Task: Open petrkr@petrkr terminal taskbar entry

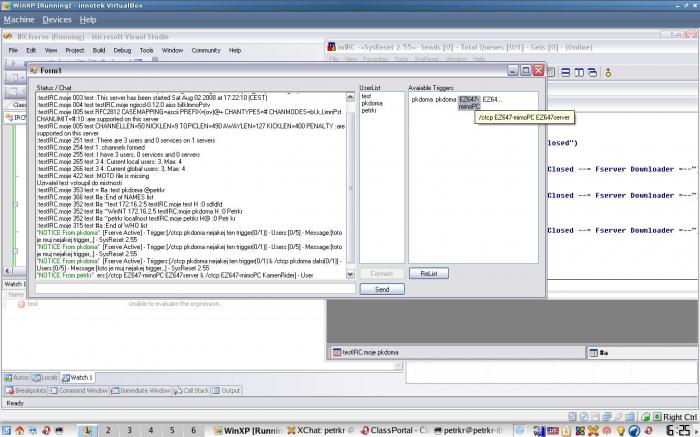Action: point(468,431)
